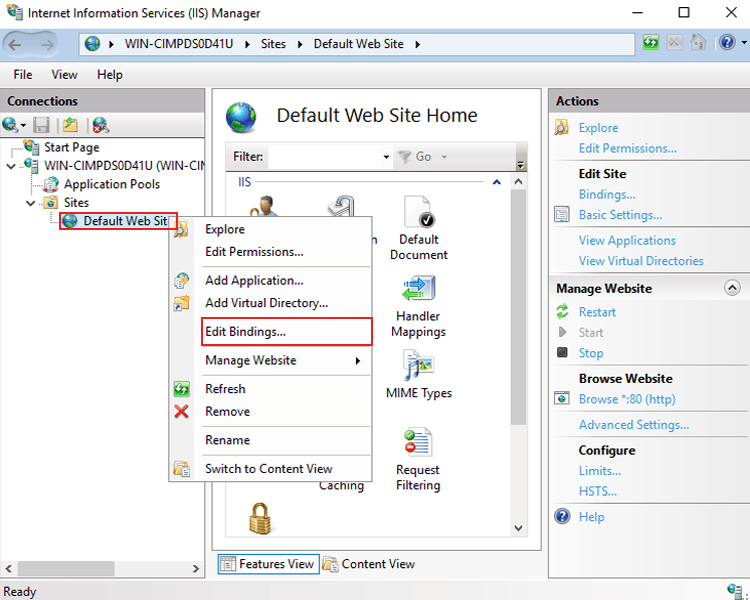This screenshot has height=600, width=750.
Task: Click the Browse website icon in Actions
Action: (x=562, y=398)
